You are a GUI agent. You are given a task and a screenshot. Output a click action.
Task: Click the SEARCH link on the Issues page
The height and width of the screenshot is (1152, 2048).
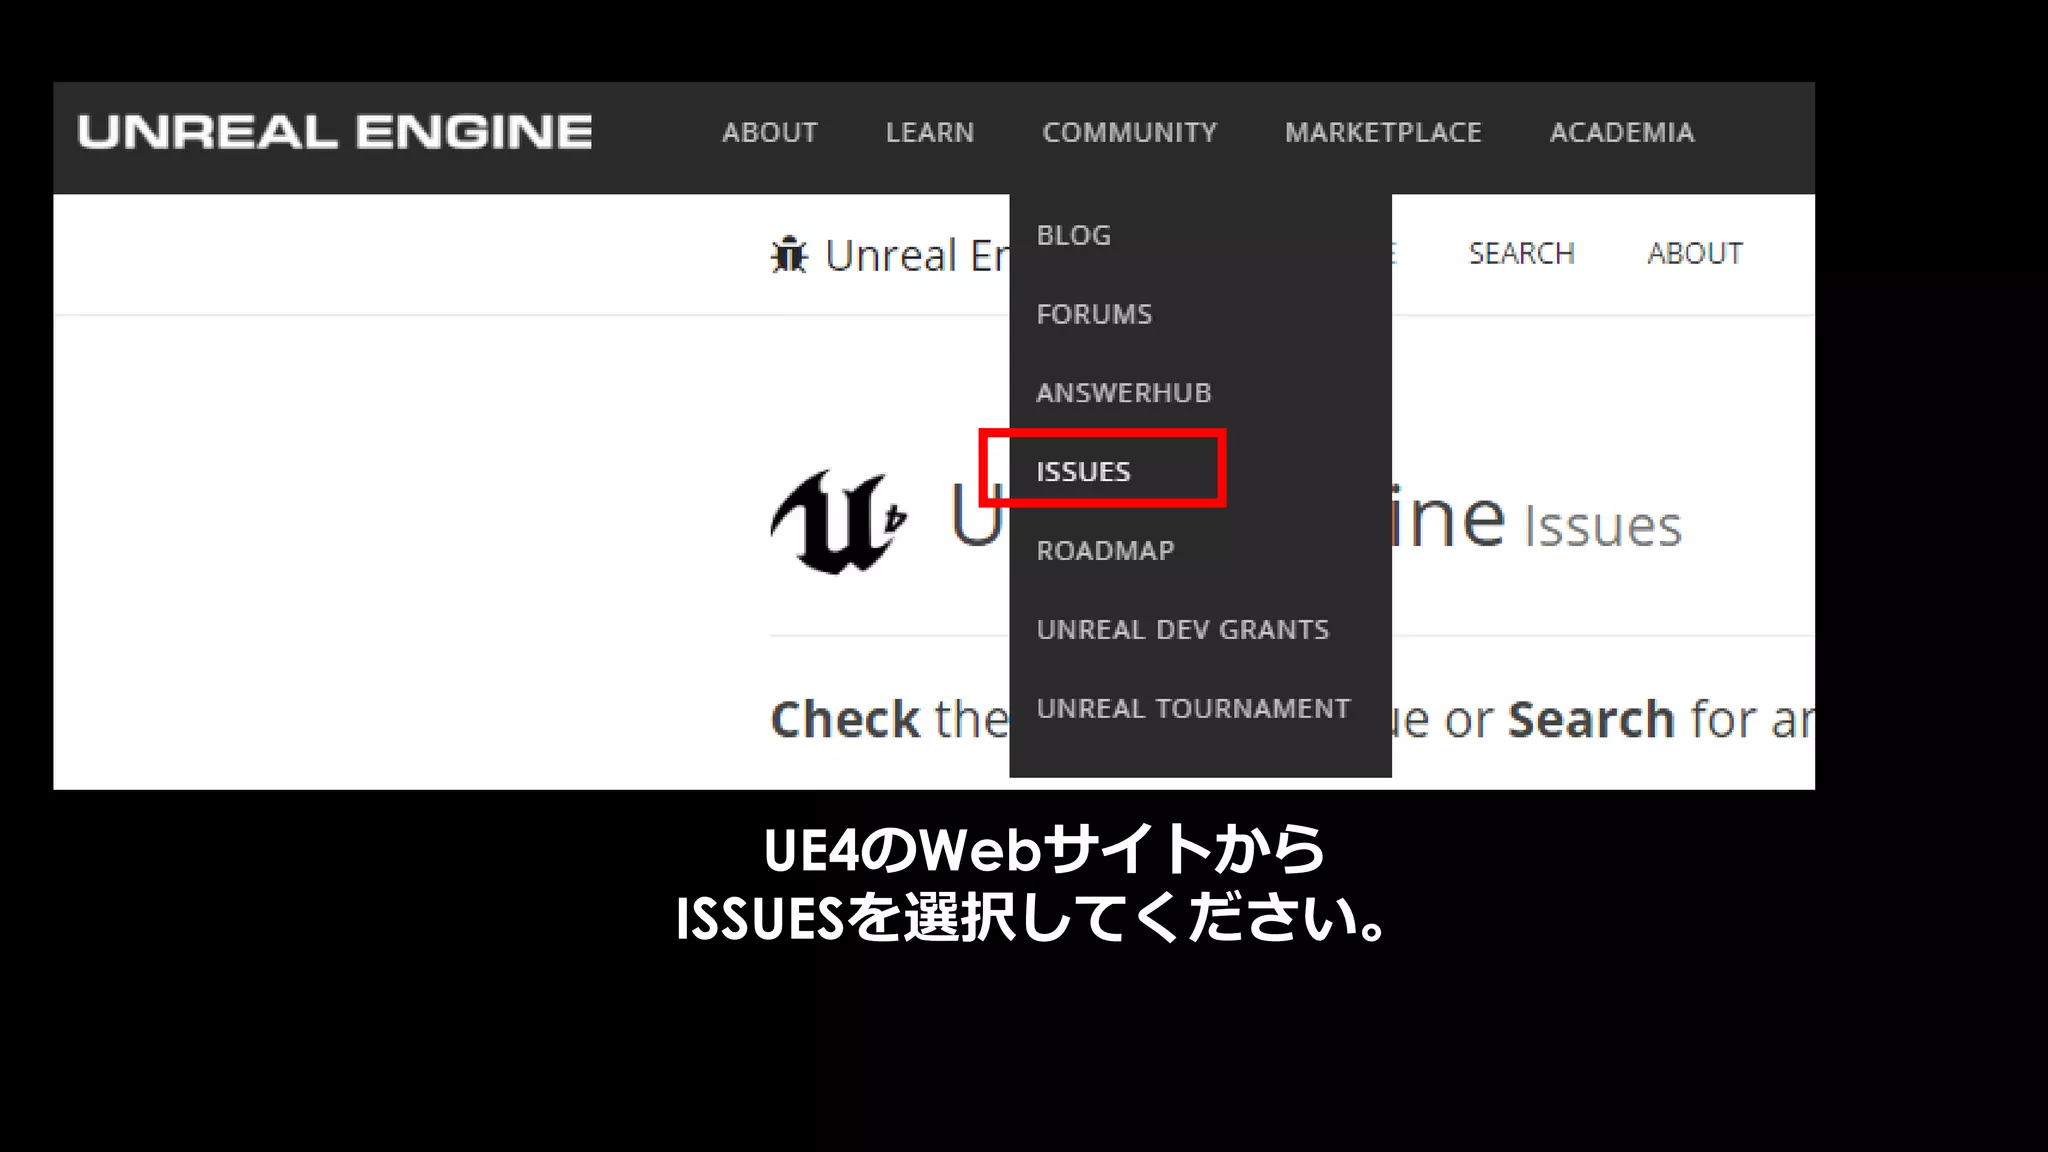click(1521, 254)
